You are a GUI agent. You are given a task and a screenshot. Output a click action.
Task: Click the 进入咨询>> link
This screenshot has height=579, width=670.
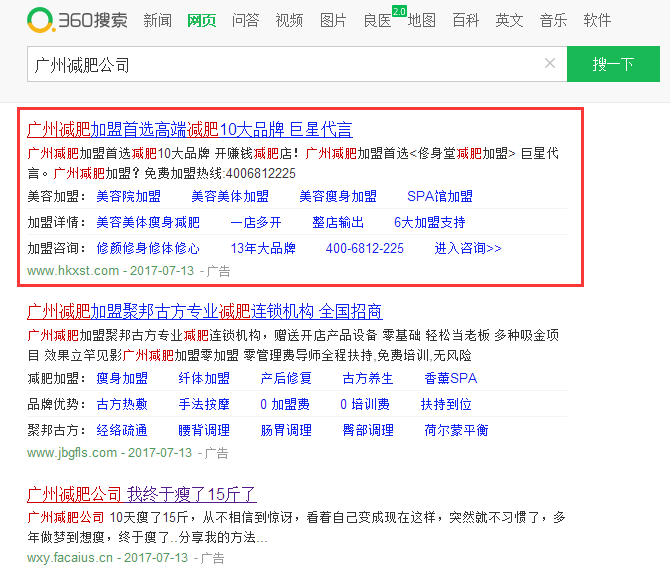(467, 248)
